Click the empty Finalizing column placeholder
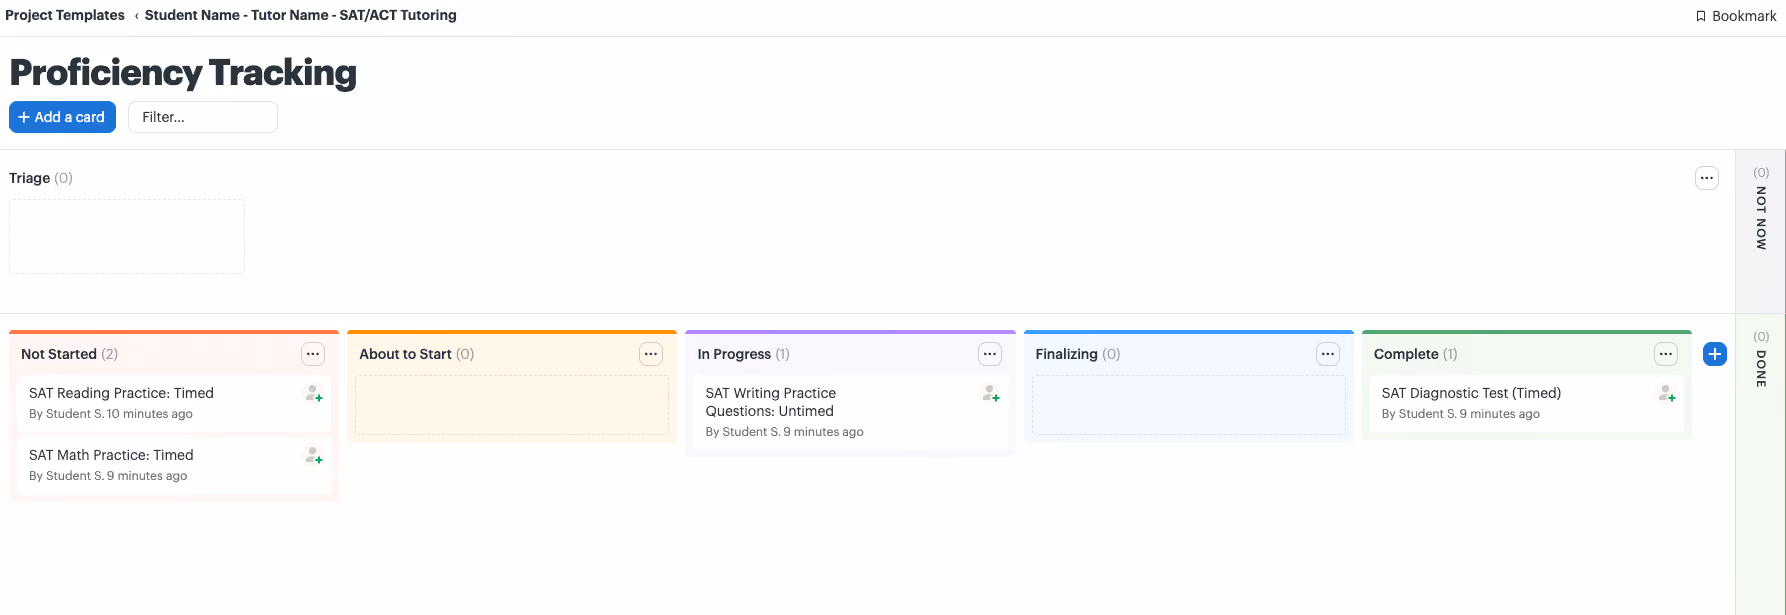This screenshot has height=615, width=1786. [x=1188, y=405]
